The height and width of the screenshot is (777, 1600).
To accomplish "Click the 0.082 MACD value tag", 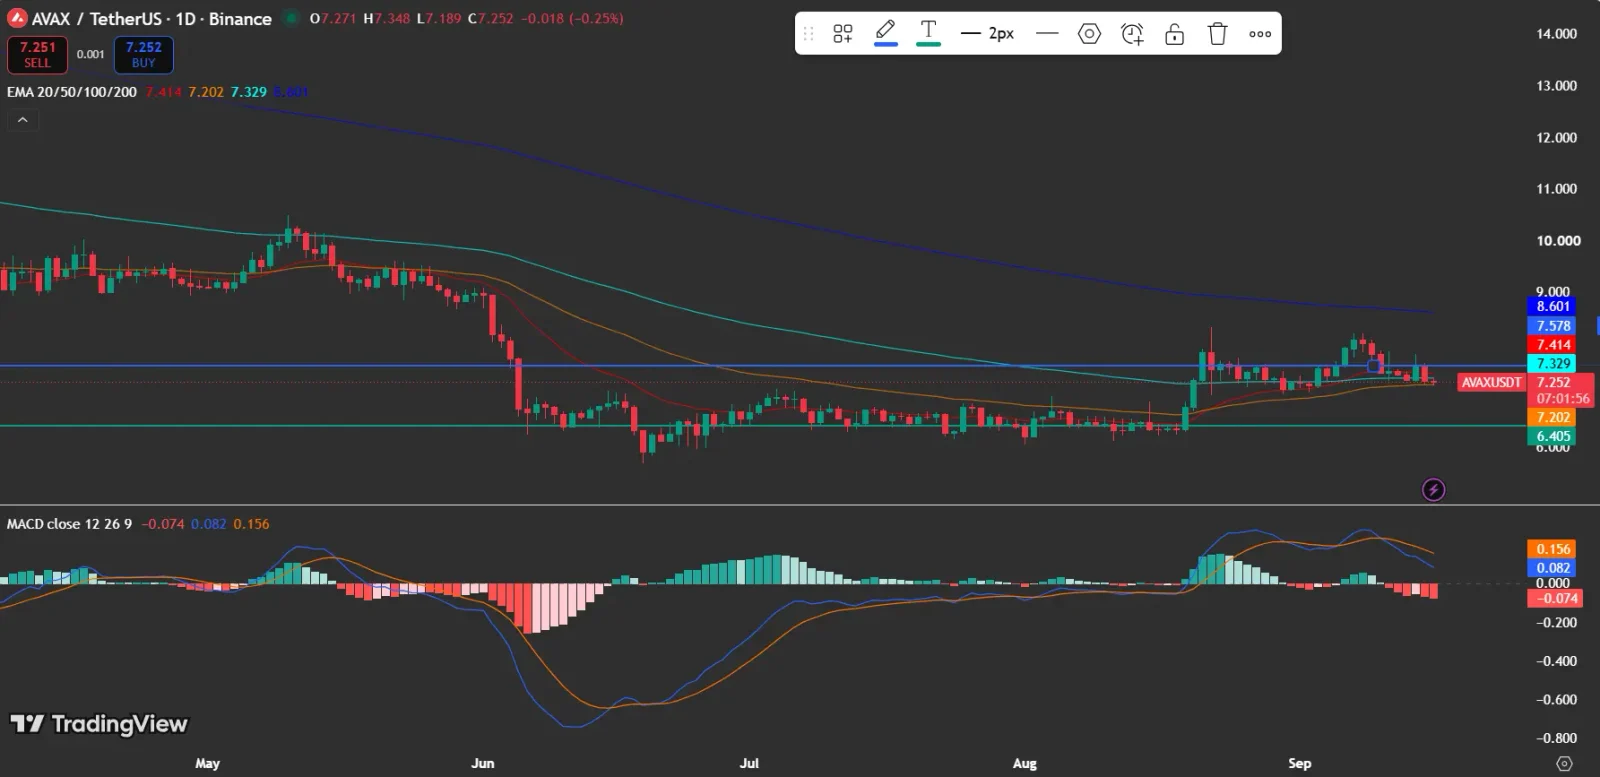I will 1553,568.
